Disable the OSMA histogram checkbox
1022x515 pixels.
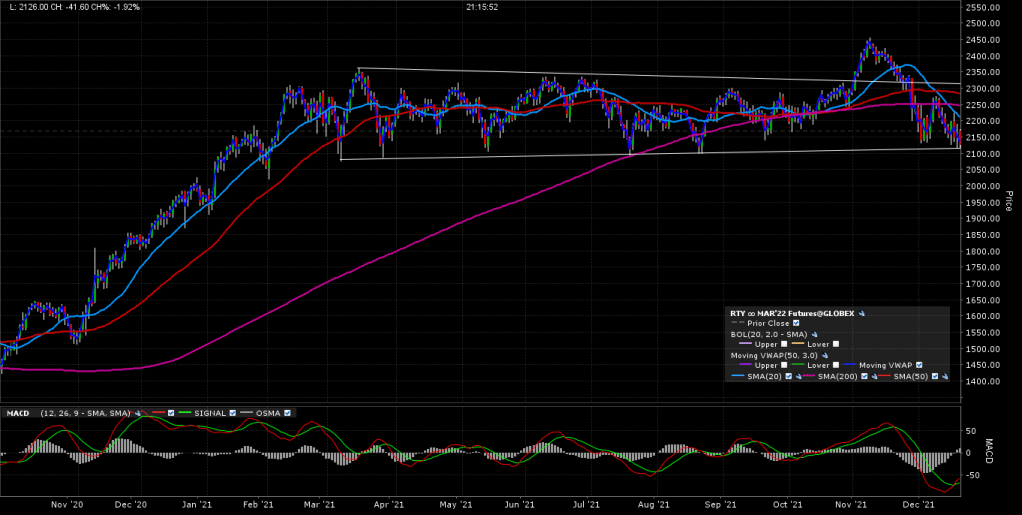287,413
